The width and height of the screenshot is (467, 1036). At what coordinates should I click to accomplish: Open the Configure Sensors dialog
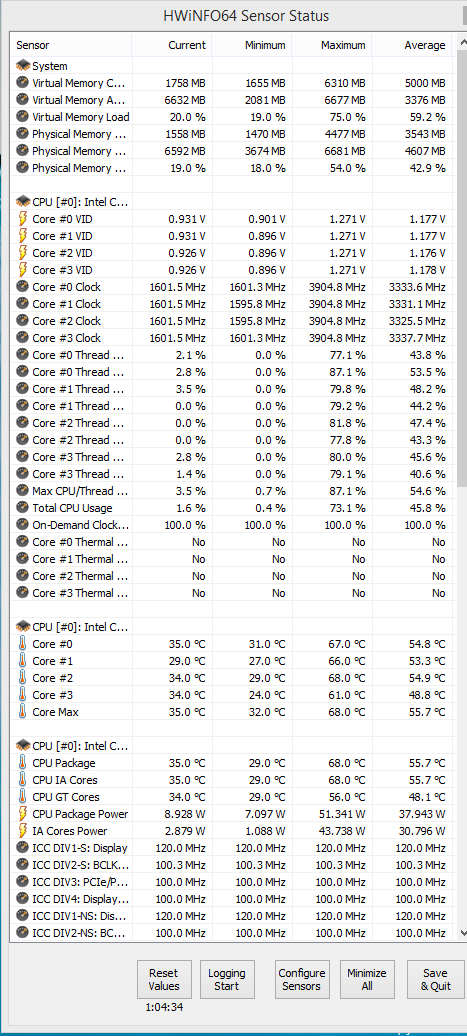[302, 979]
